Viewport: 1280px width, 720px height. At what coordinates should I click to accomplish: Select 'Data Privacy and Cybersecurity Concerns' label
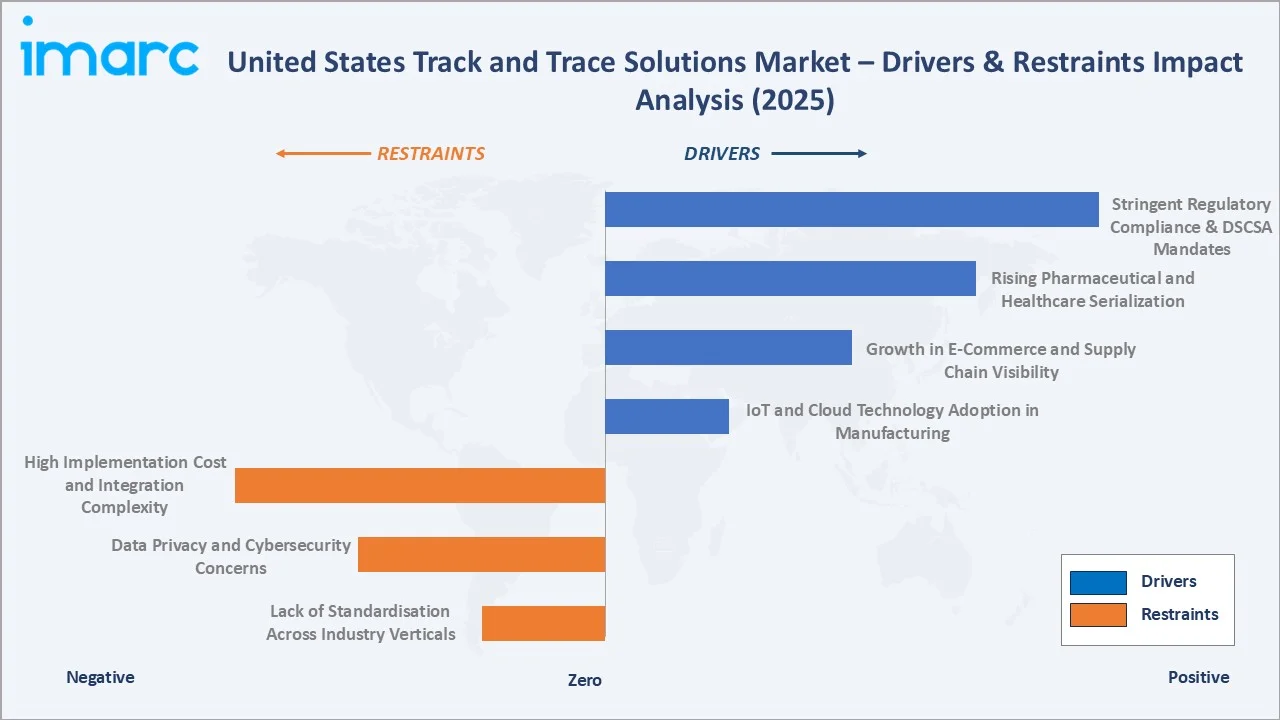[x=231, y=557]
